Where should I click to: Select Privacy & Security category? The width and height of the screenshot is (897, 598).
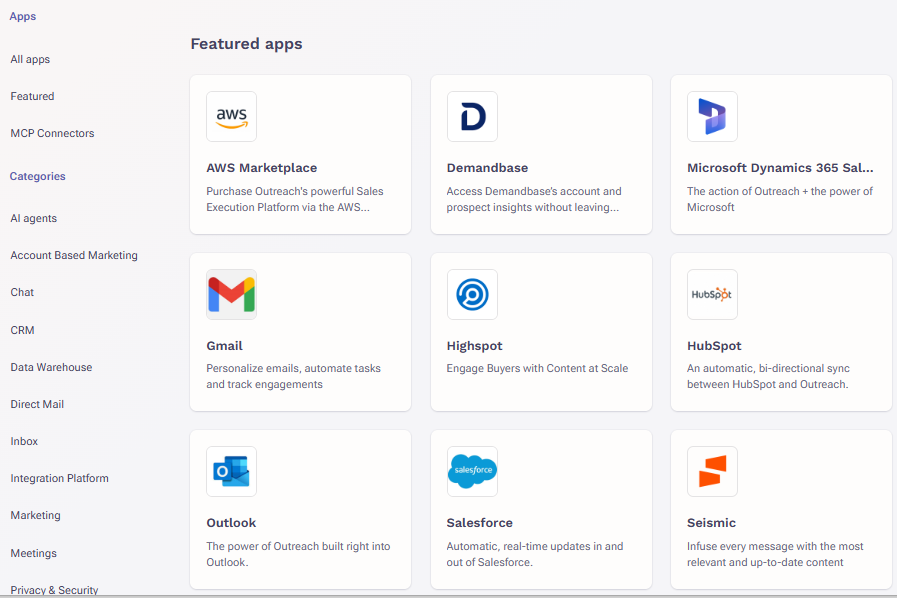click(x=54, y=590)
